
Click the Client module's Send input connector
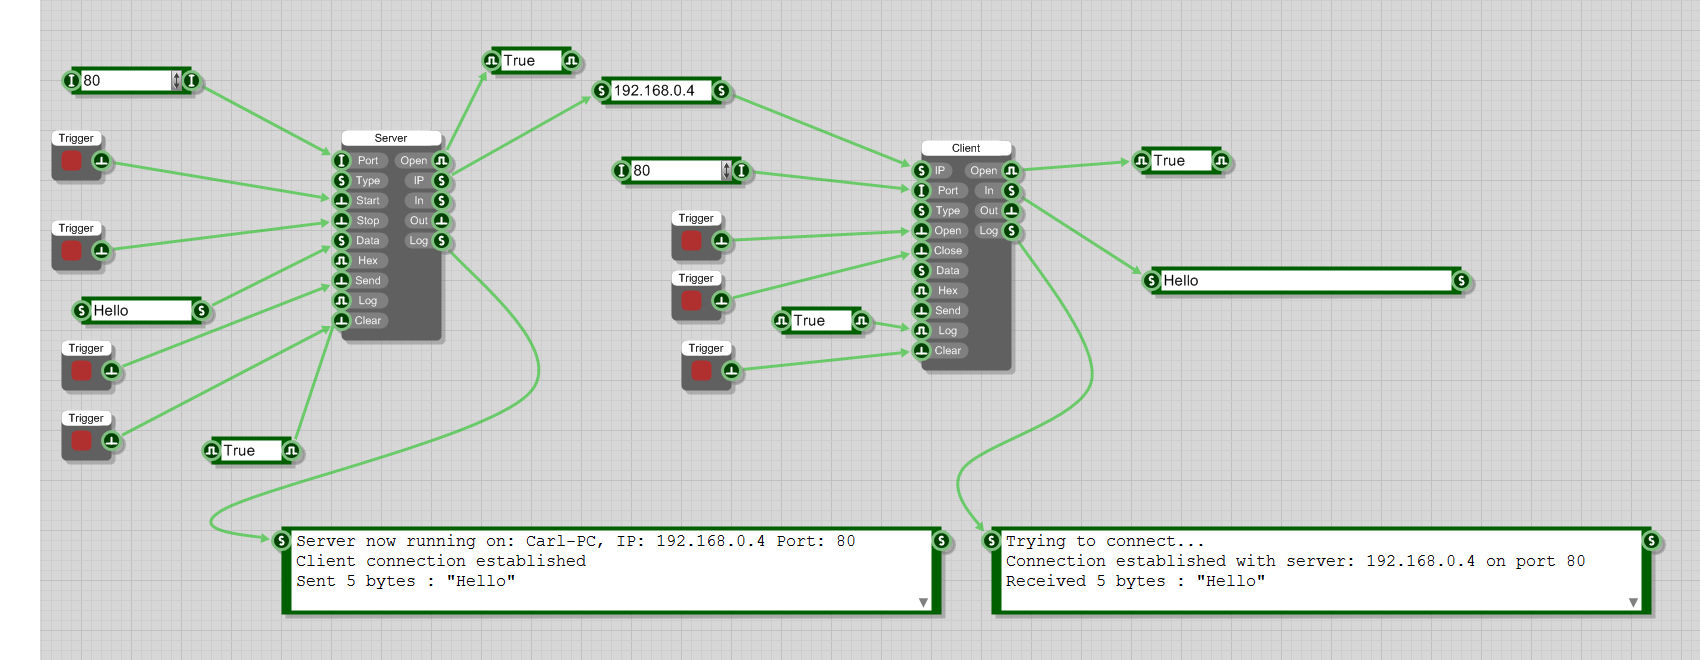[x=921, y=311]
